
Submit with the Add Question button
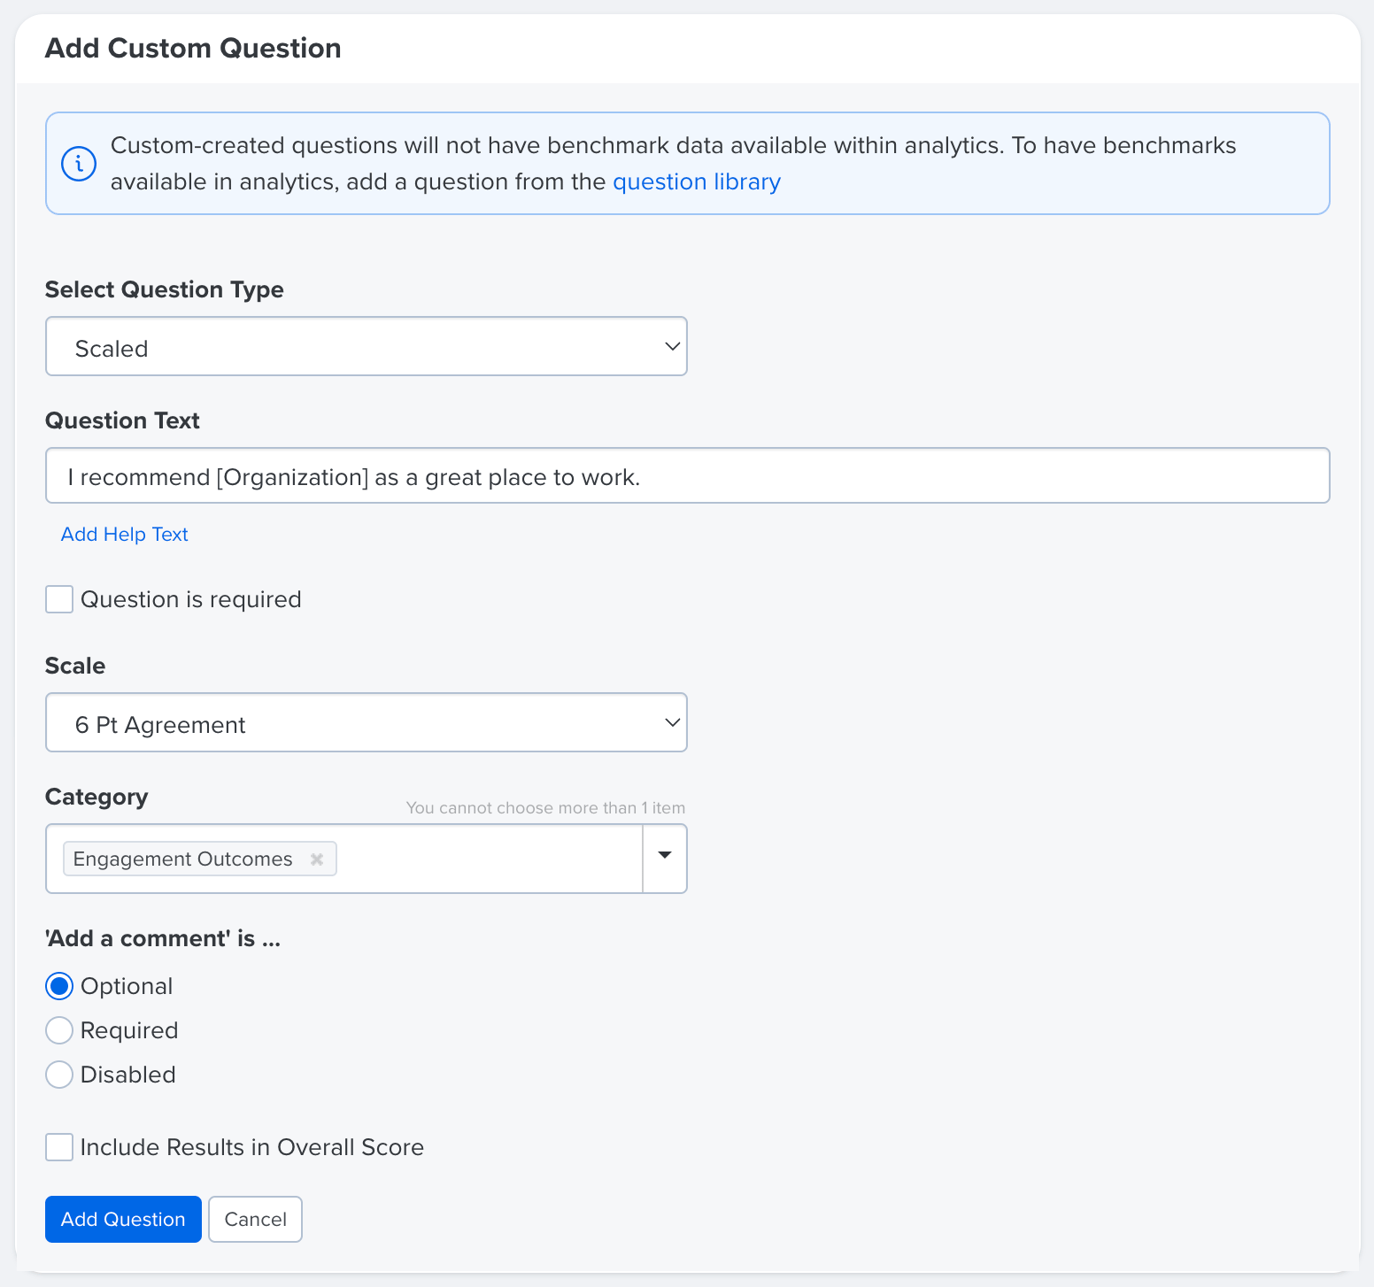click(x=122, y=1219)
